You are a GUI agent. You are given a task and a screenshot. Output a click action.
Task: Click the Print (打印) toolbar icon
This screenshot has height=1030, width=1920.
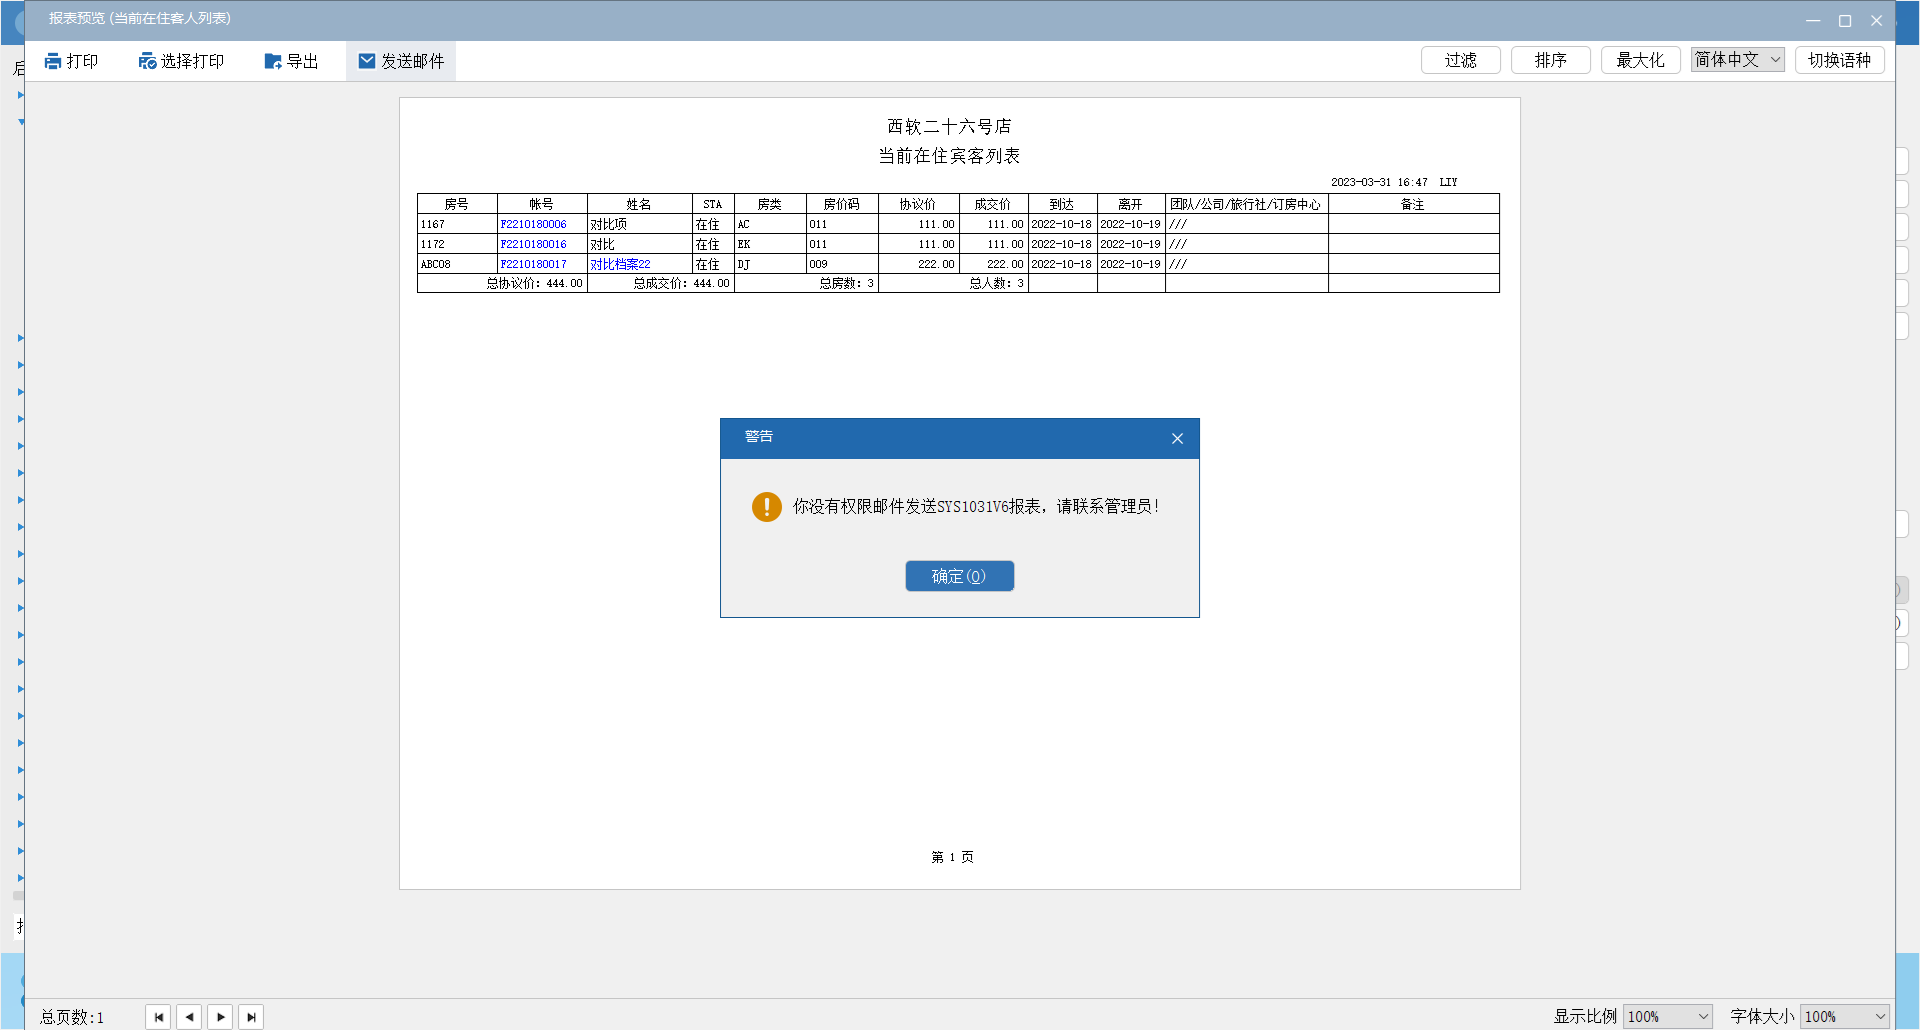(x=54, y=62)
